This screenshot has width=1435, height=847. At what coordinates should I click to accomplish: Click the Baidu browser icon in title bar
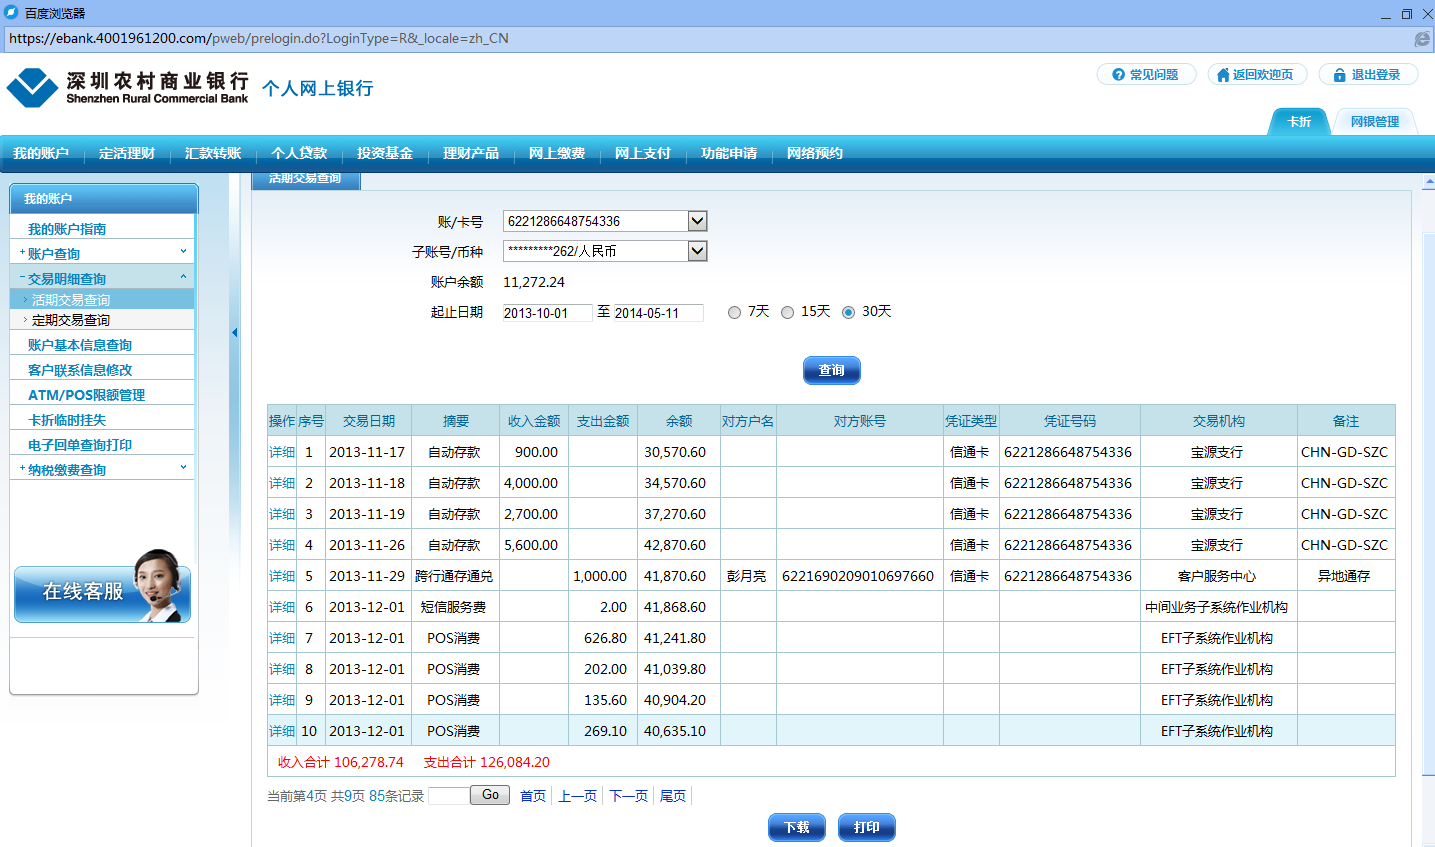click(12, 13)
